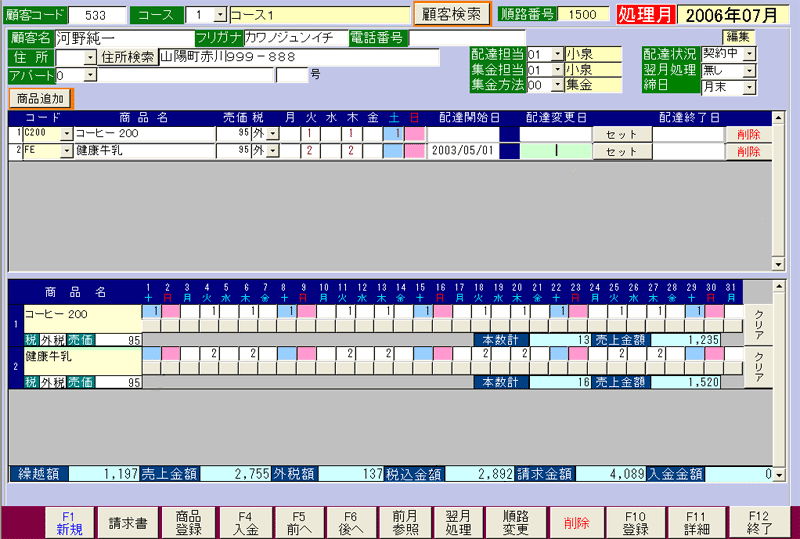This screenshot has width=800, height=539.
Task: Click the F10 登録 button
Action: click(x=636, y=523)
